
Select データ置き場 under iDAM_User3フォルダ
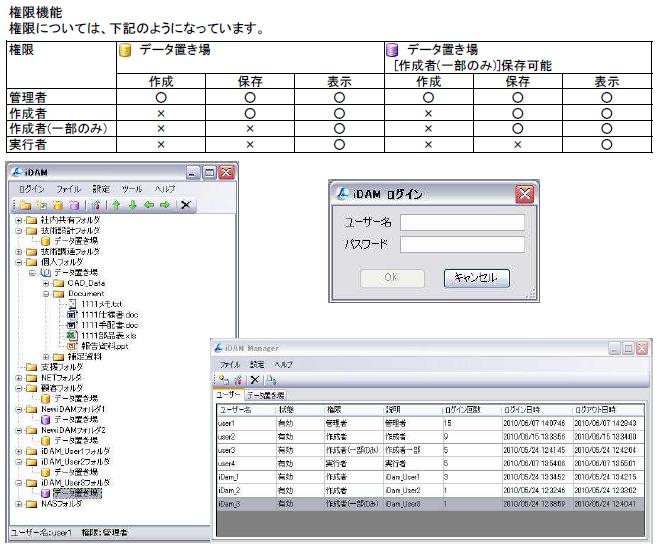click(77, 493)
